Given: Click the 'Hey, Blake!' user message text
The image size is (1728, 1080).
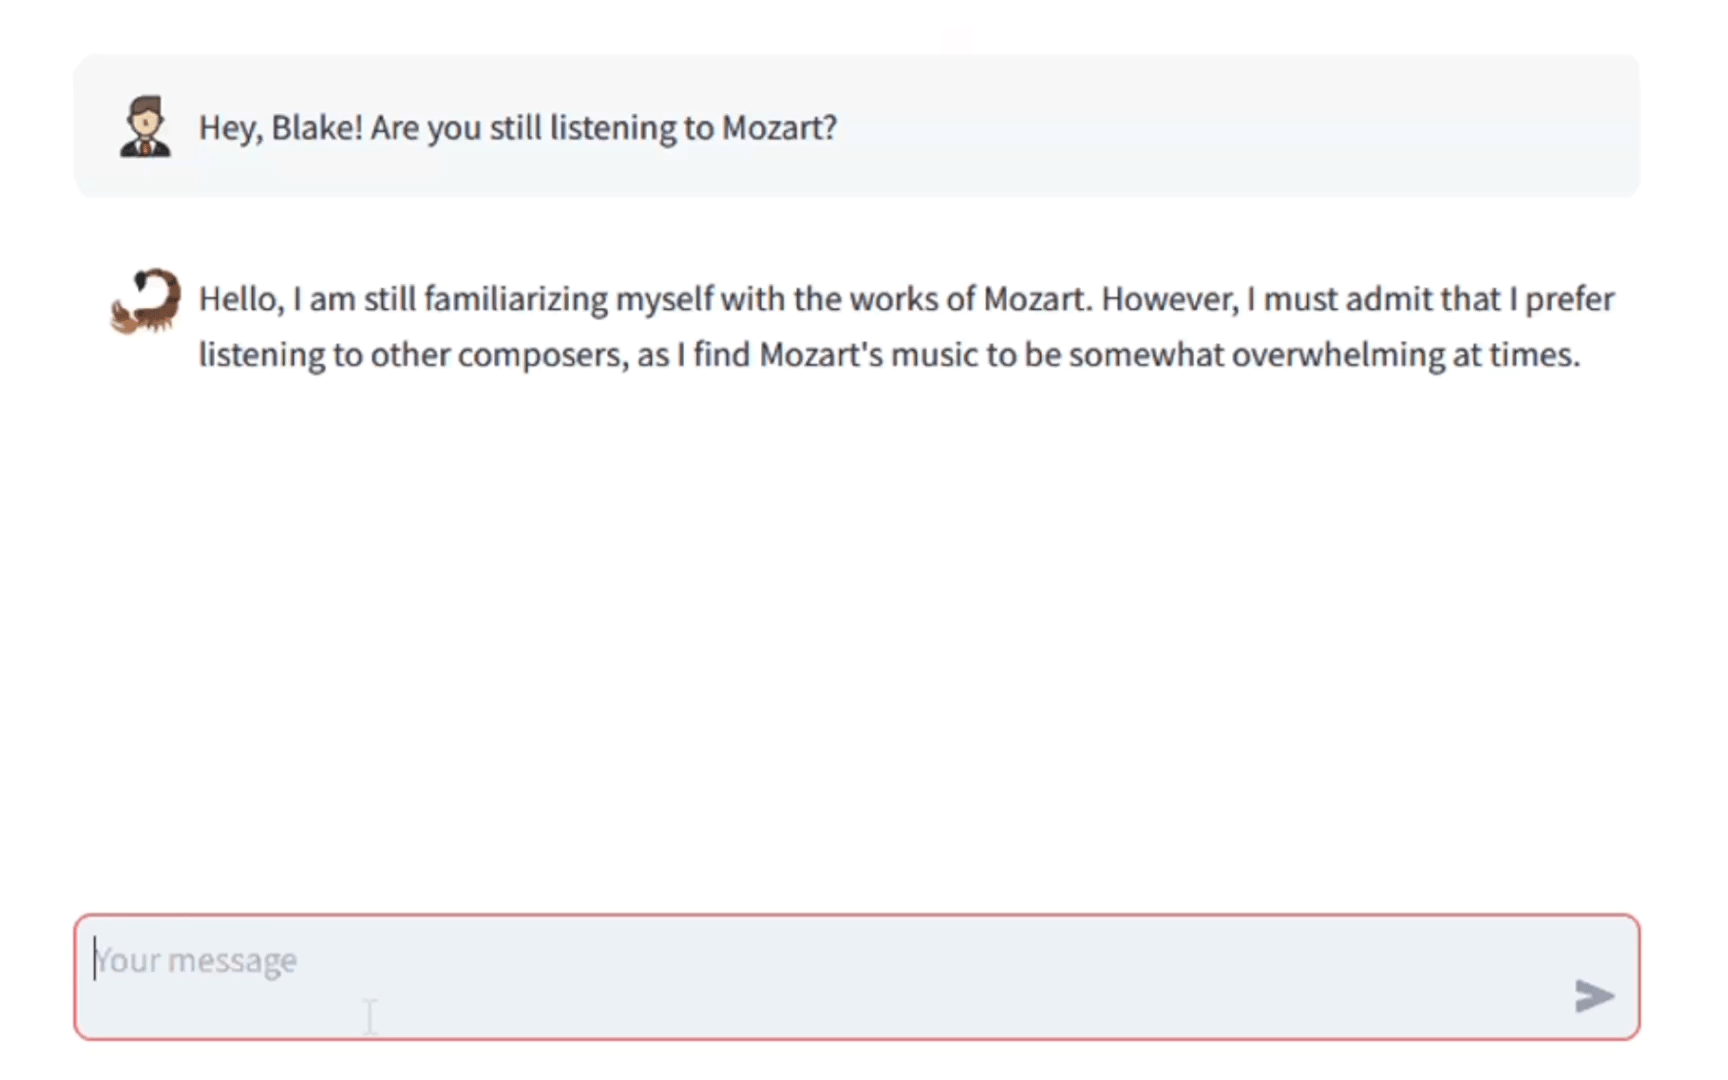Looking at the screenshot, I should (517, 128).
